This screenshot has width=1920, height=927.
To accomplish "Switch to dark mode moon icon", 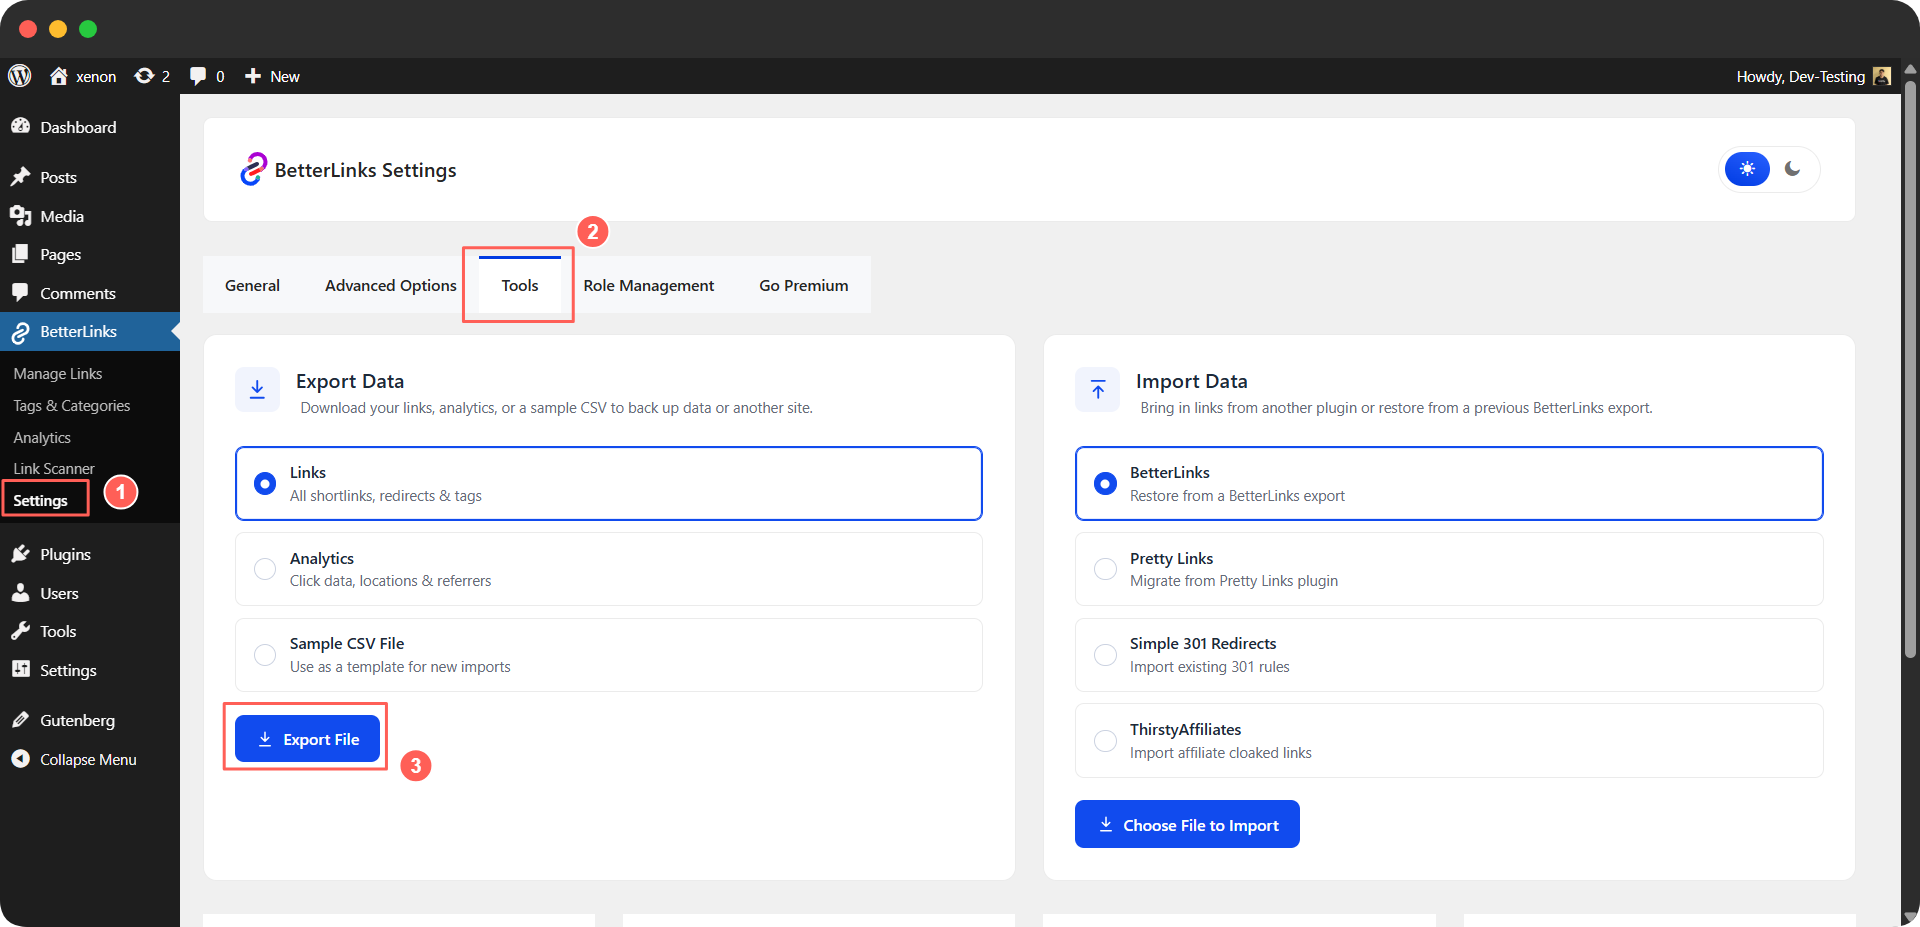I will [1792, 169].
